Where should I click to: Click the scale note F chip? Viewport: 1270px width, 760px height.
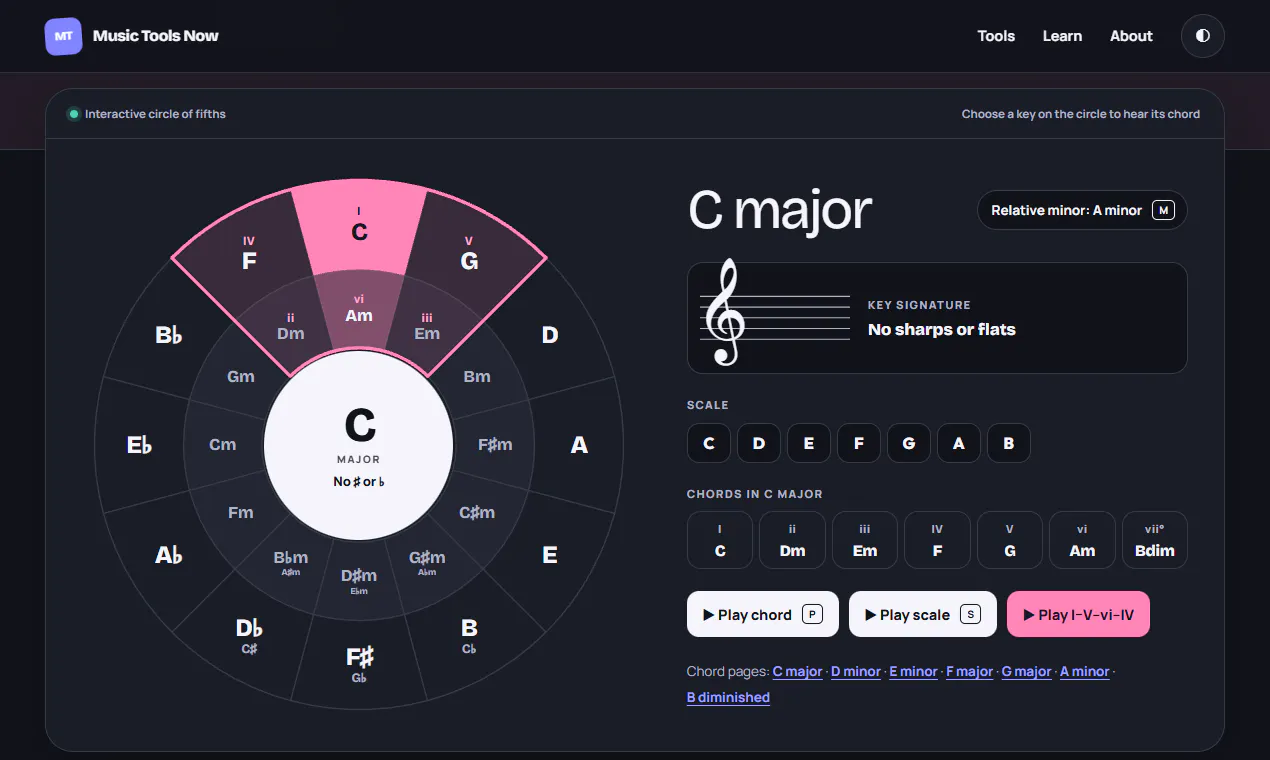859,443
